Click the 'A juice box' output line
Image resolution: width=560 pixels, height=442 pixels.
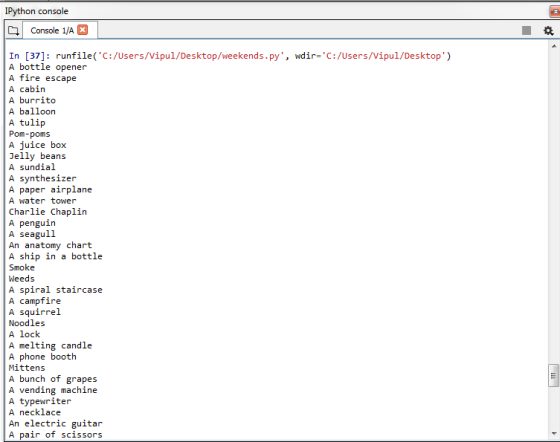tap(38, 145)
